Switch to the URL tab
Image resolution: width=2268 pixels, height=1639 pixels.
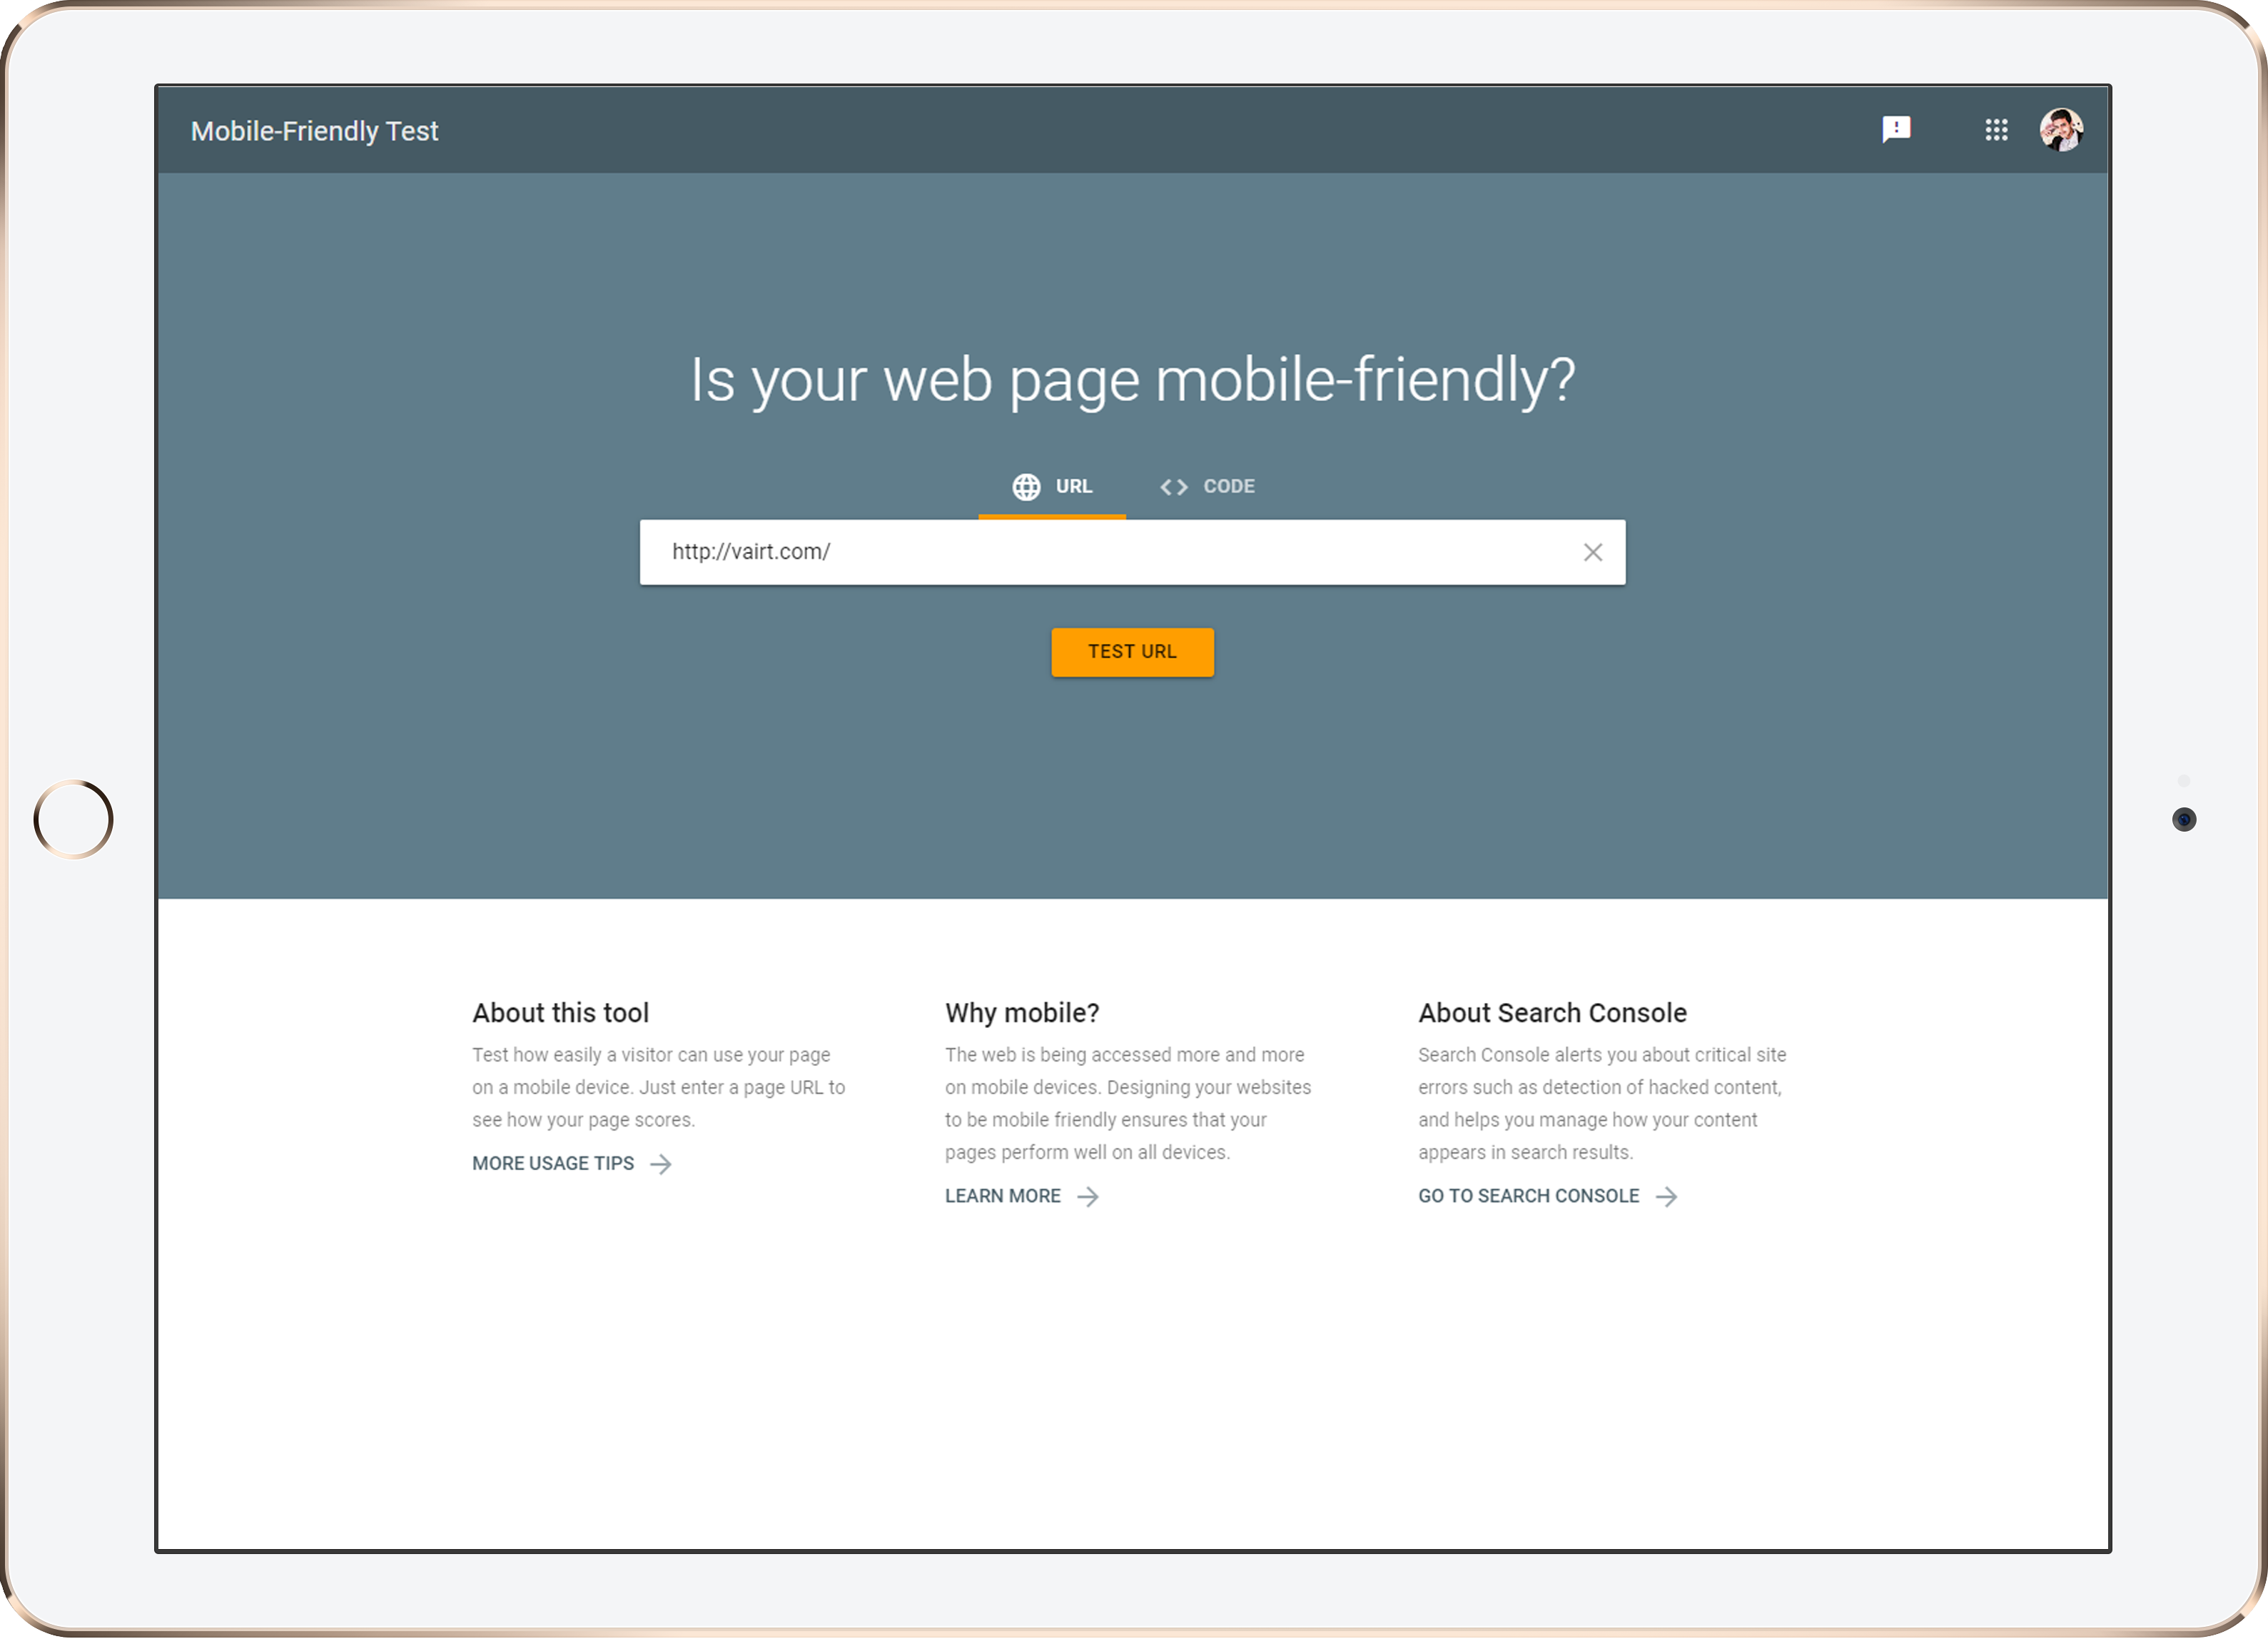[1052, 487]
